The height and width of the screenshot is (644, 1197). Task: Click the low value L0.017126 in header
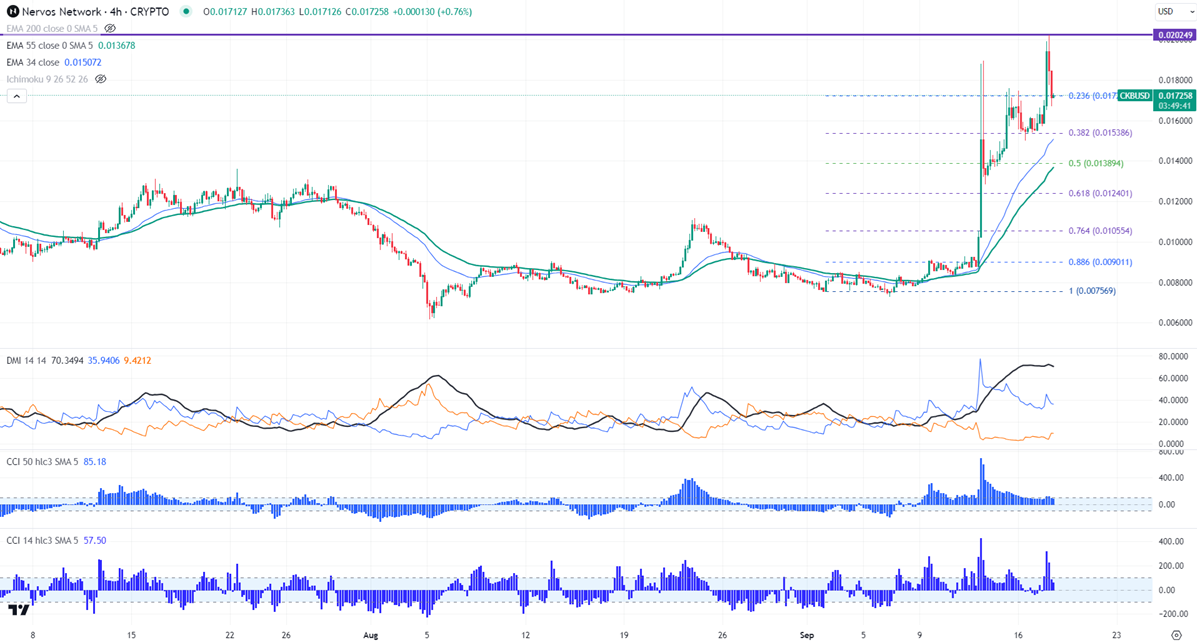click(321, 11)
